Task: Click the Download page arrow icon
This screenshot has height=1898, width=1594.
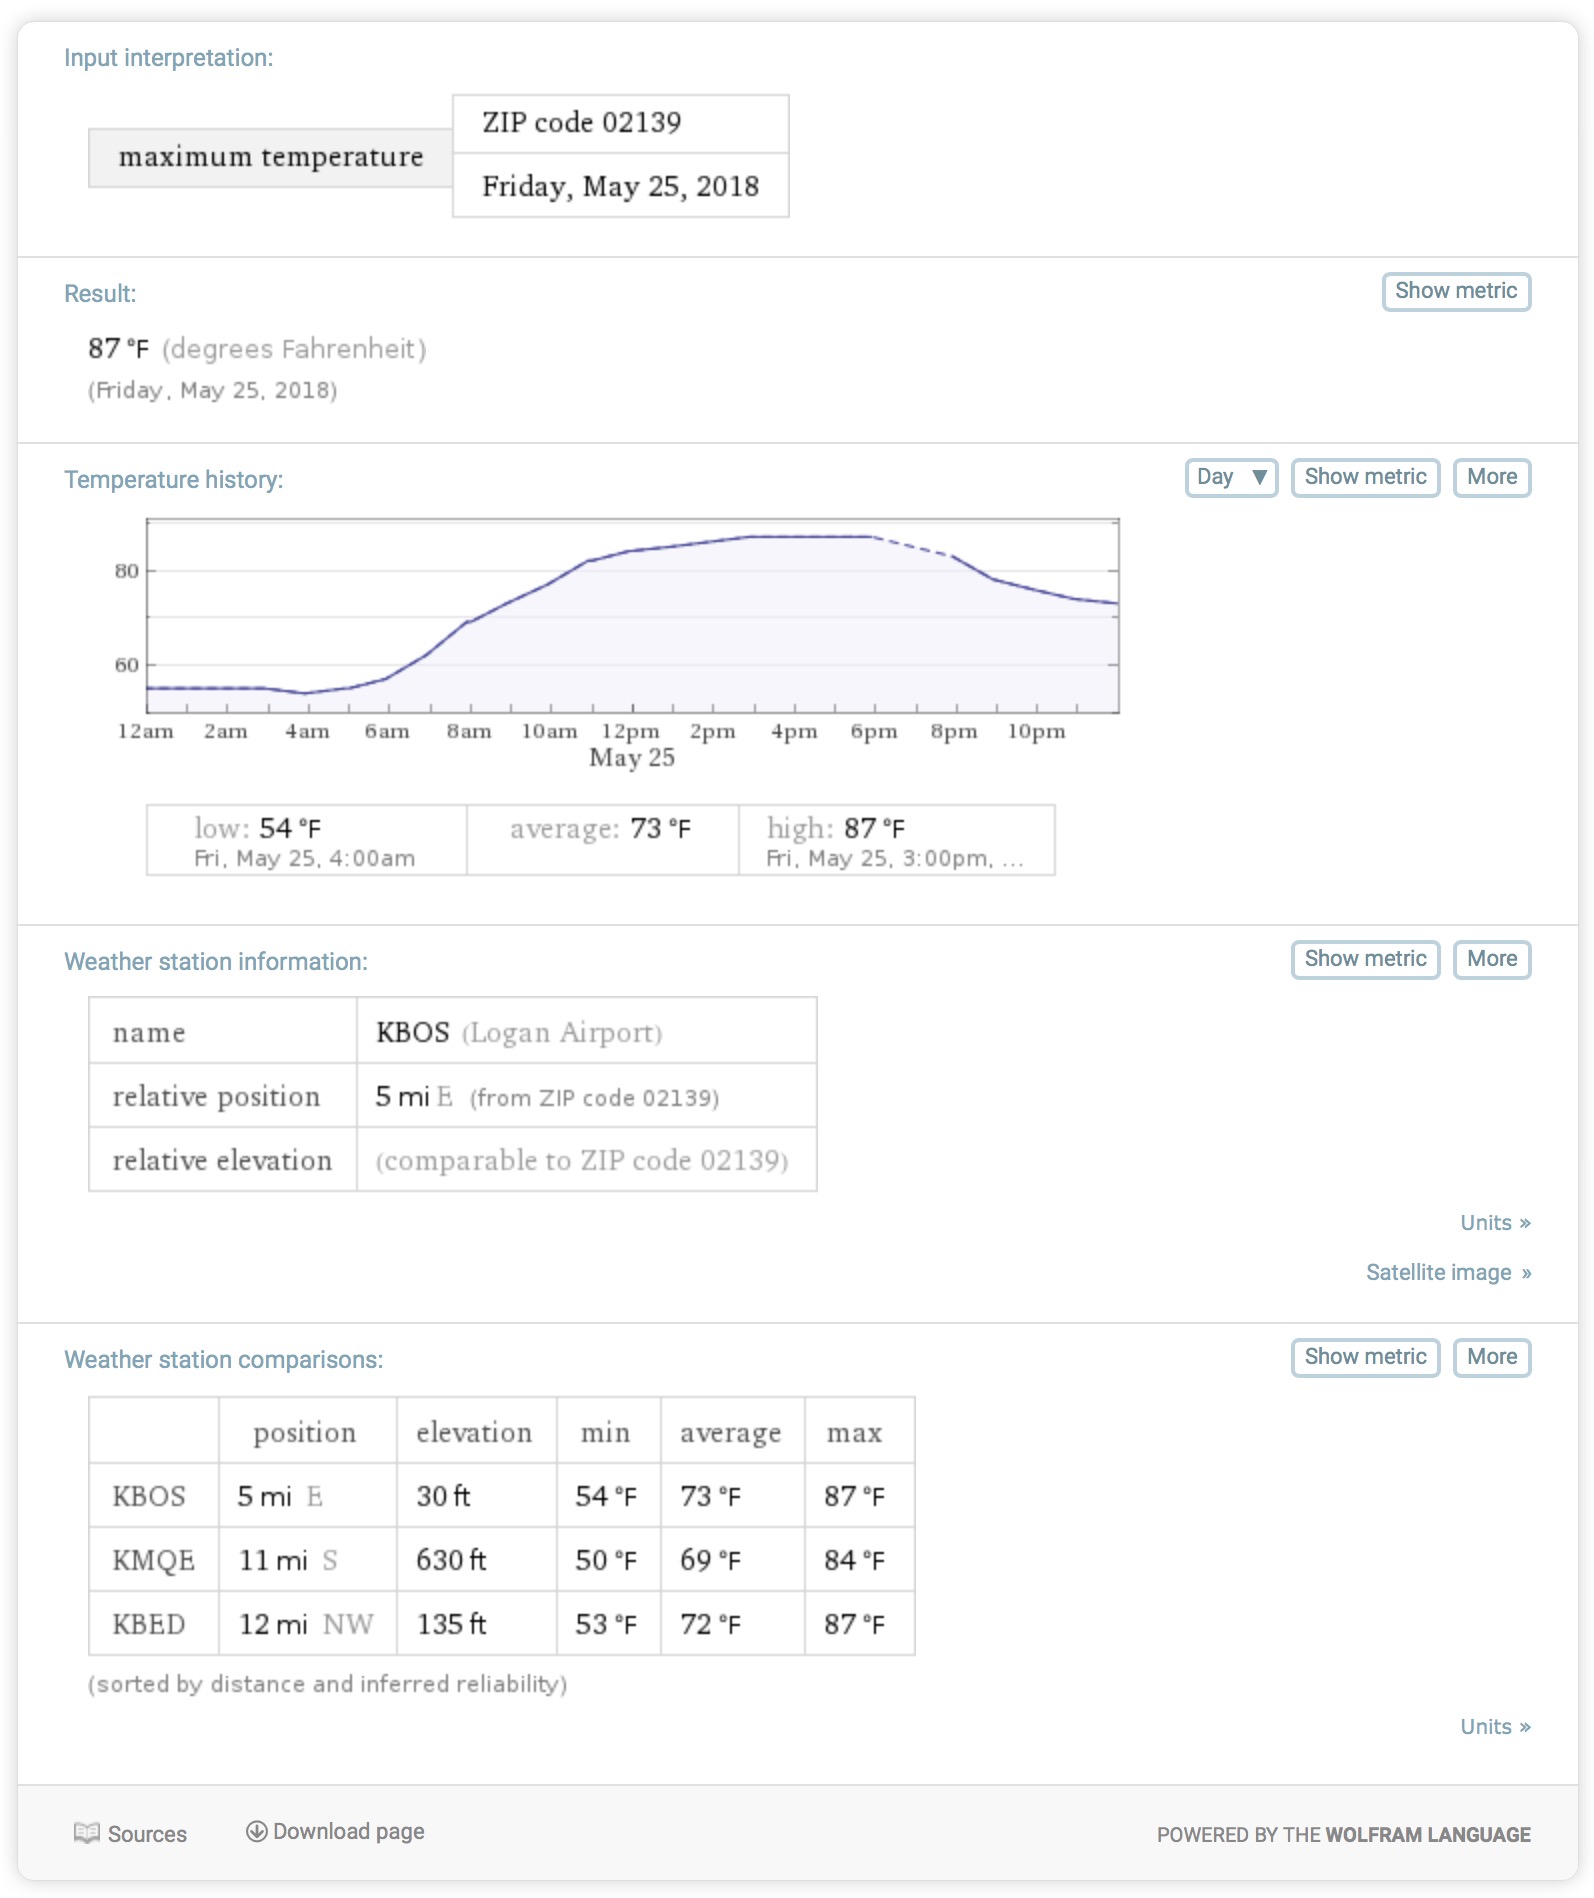Action: tap(256, 1830)
